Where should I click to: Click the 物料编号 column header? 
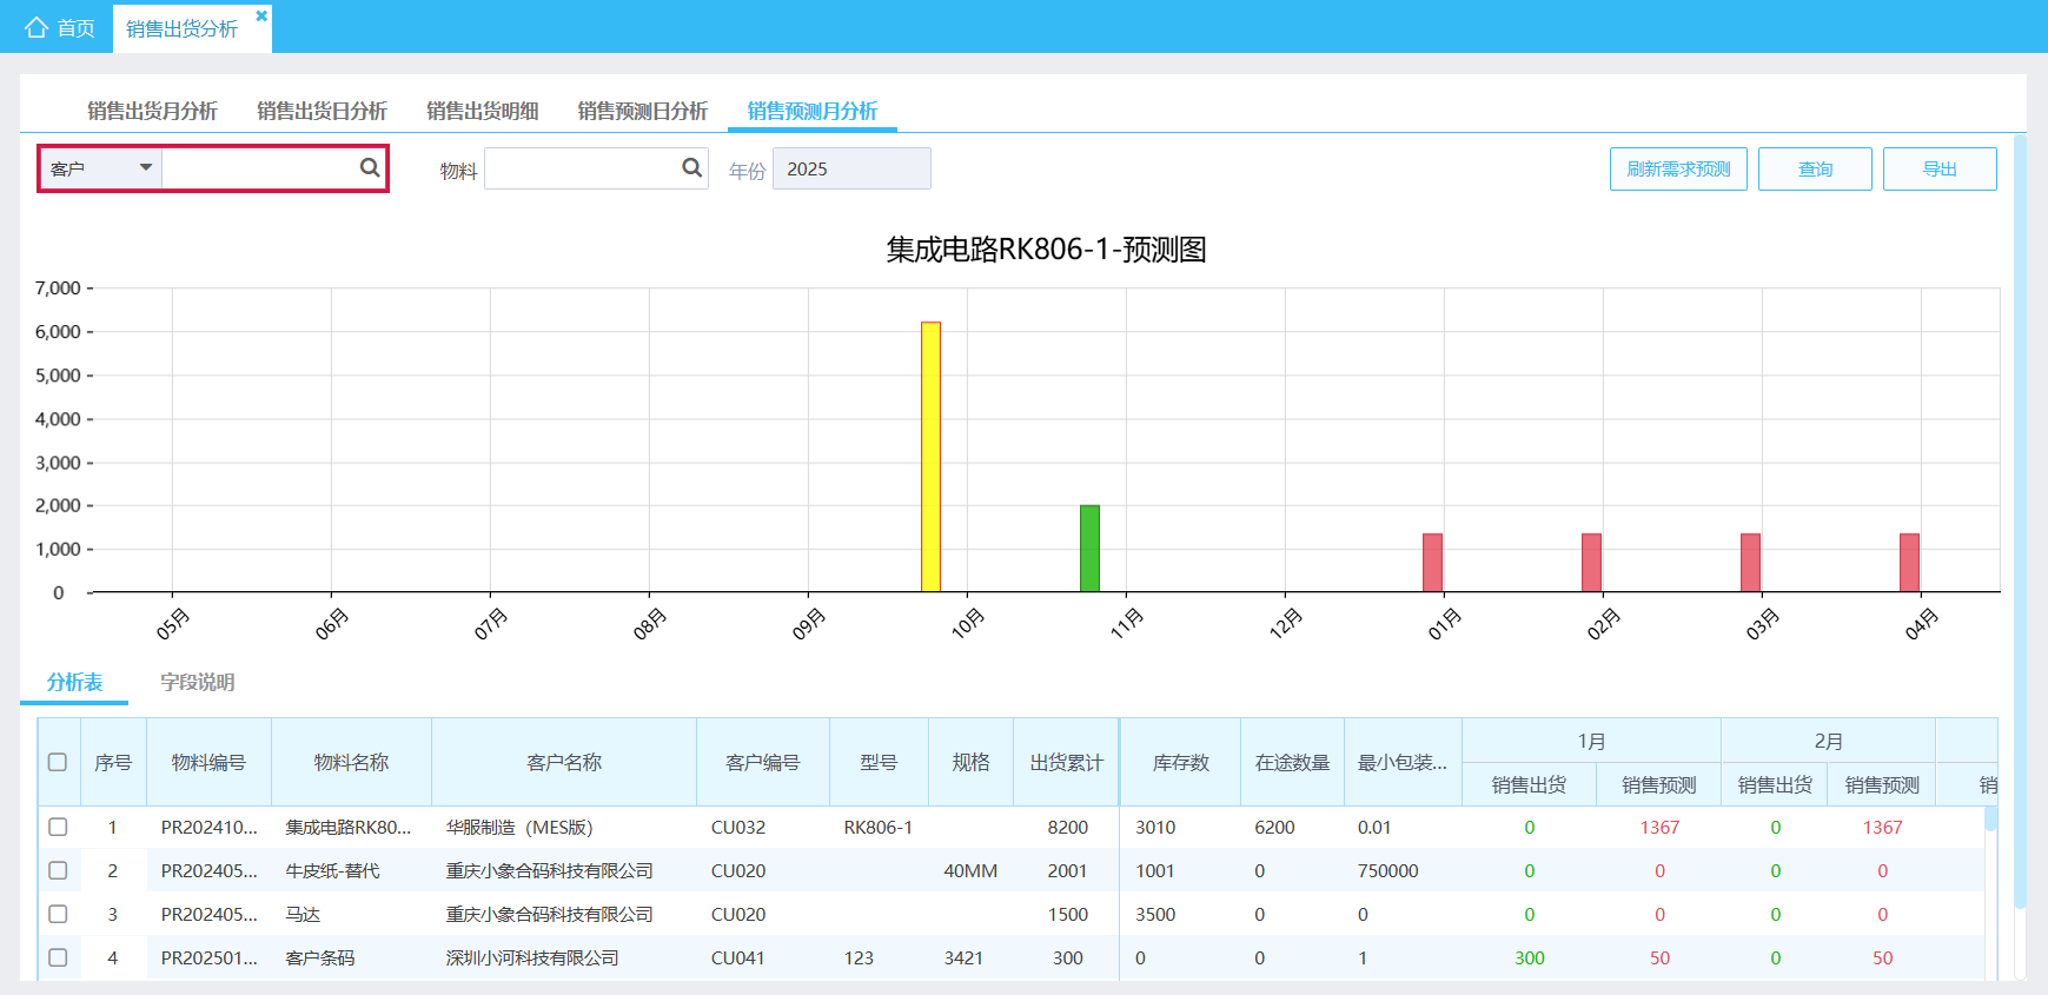coord(209,762)
